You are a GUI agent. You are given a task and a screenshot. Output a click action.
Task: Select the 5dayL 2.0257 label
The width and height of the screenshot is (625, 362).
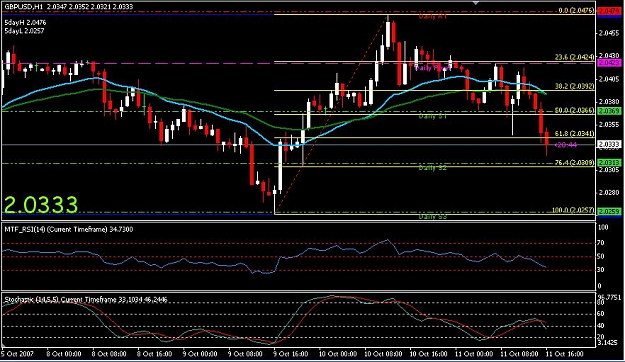coord(24,31)
